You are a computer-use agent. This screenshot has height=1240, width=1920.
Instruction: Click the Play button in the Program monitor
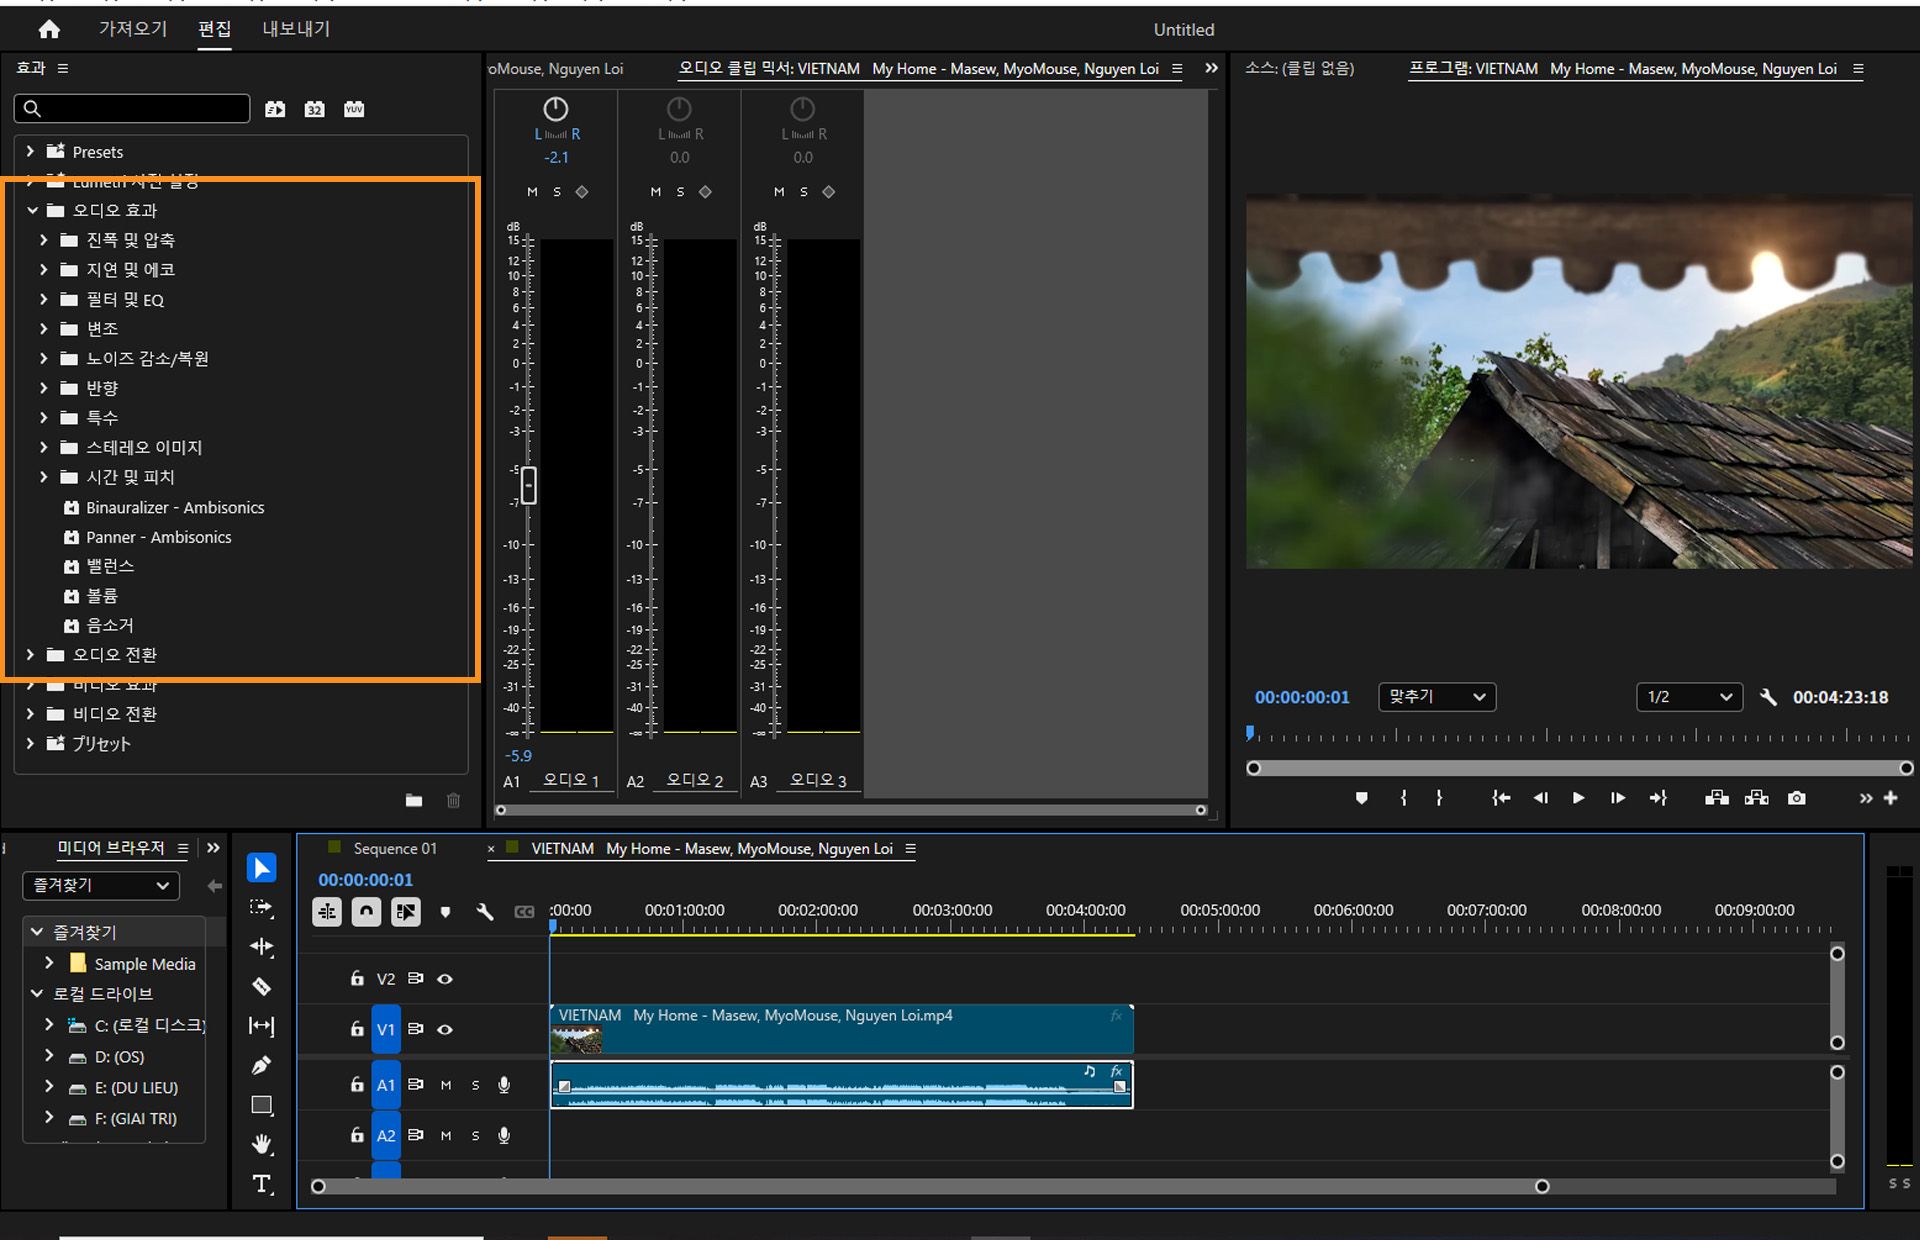1578,798
